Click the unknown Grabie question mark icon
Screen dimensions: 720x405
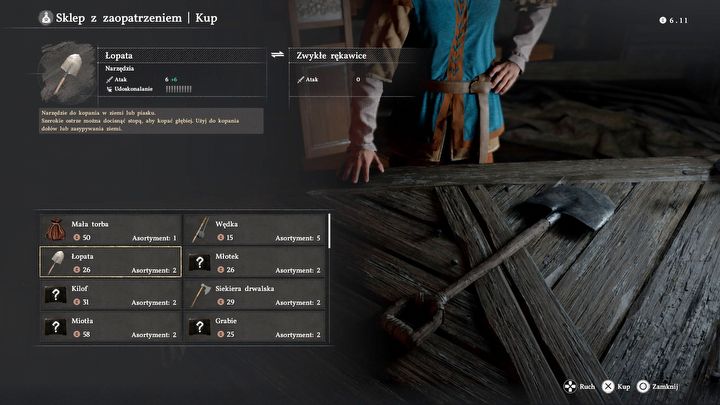(x=200, y=327)
